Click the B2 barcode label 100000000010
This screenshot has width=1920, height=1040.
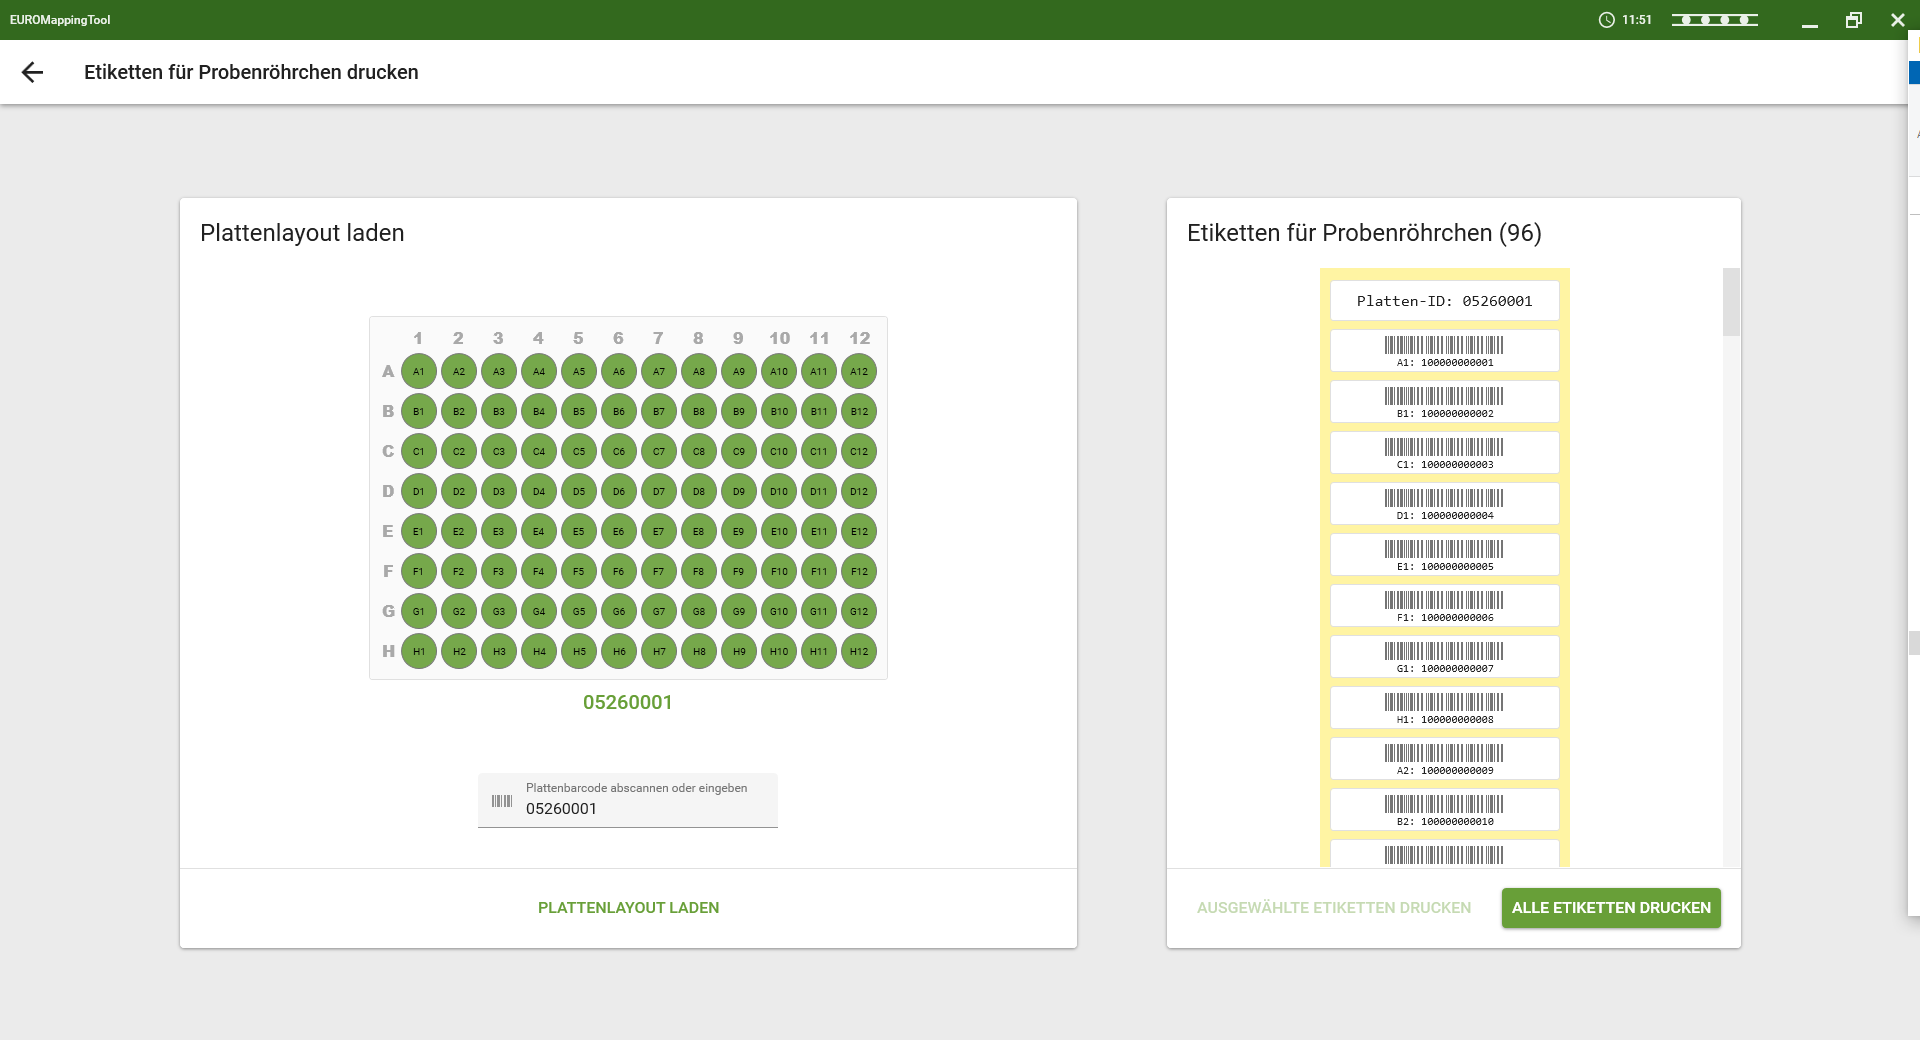tap(1444, 810)
